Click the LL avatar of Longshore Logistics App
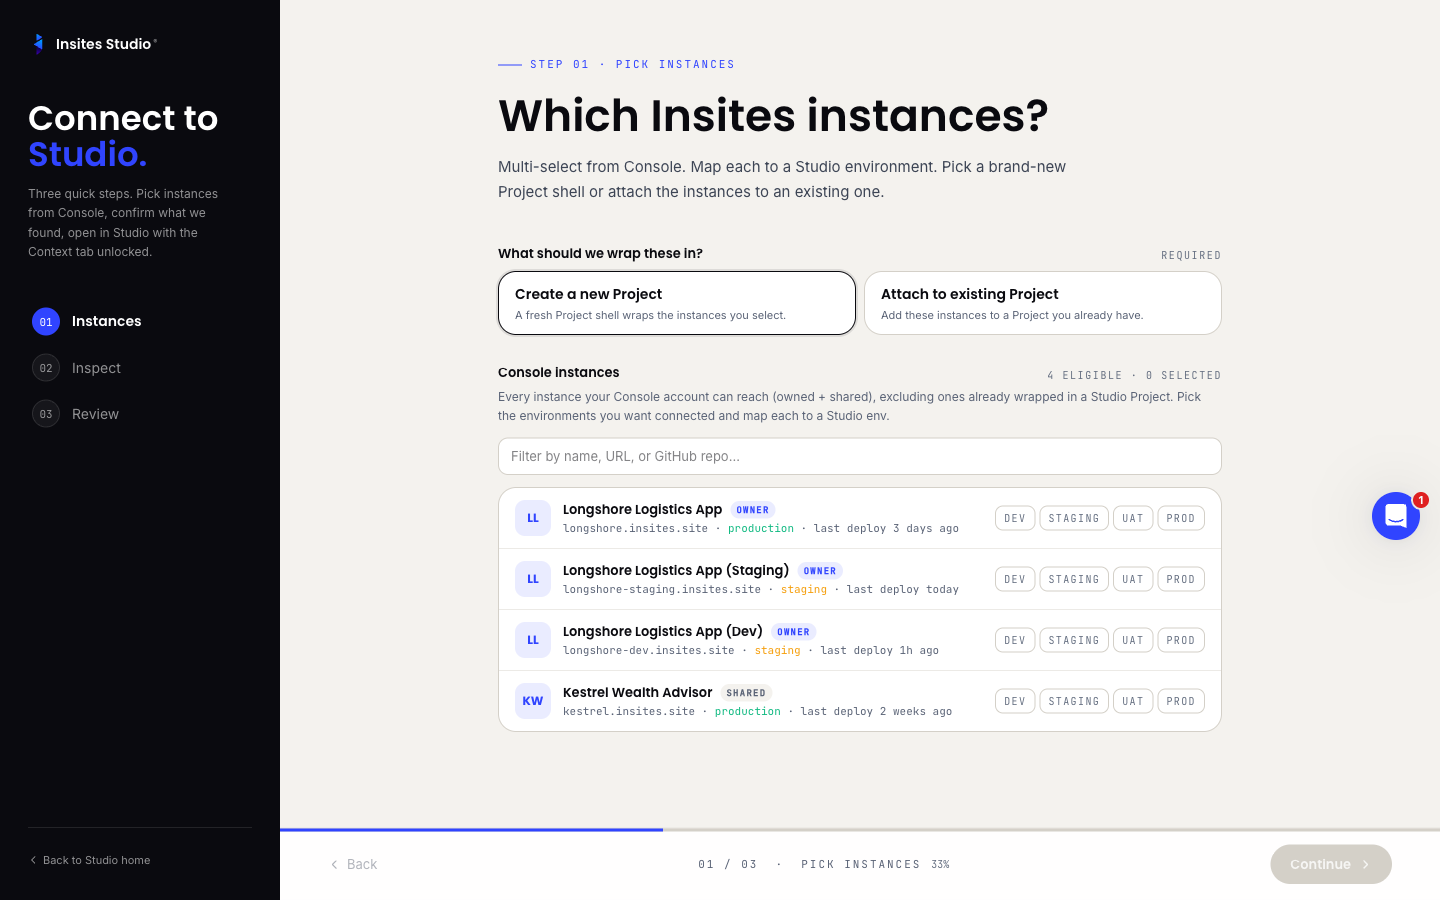The width and height of the screenshot is (1440, 900). [533, 518]
